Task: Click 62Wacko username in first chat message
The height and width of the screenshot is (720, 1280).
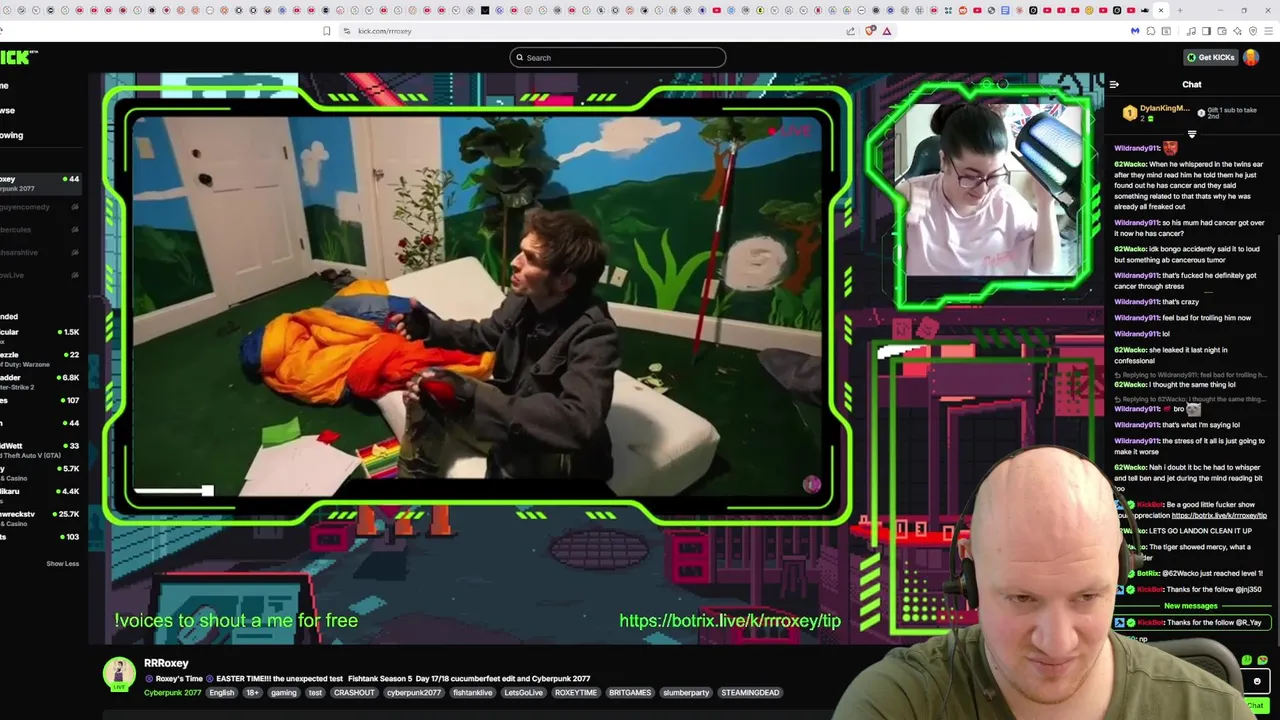Action: point(1130,164)
